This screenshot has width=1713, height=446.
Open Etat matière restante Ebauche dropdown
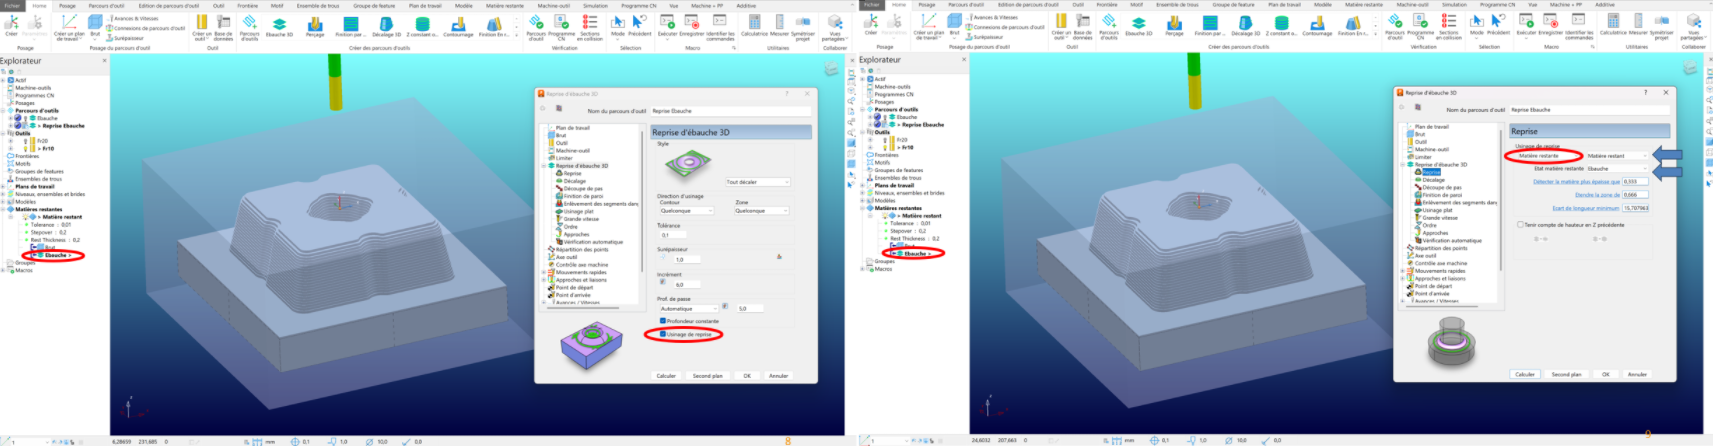point(1618,169)
